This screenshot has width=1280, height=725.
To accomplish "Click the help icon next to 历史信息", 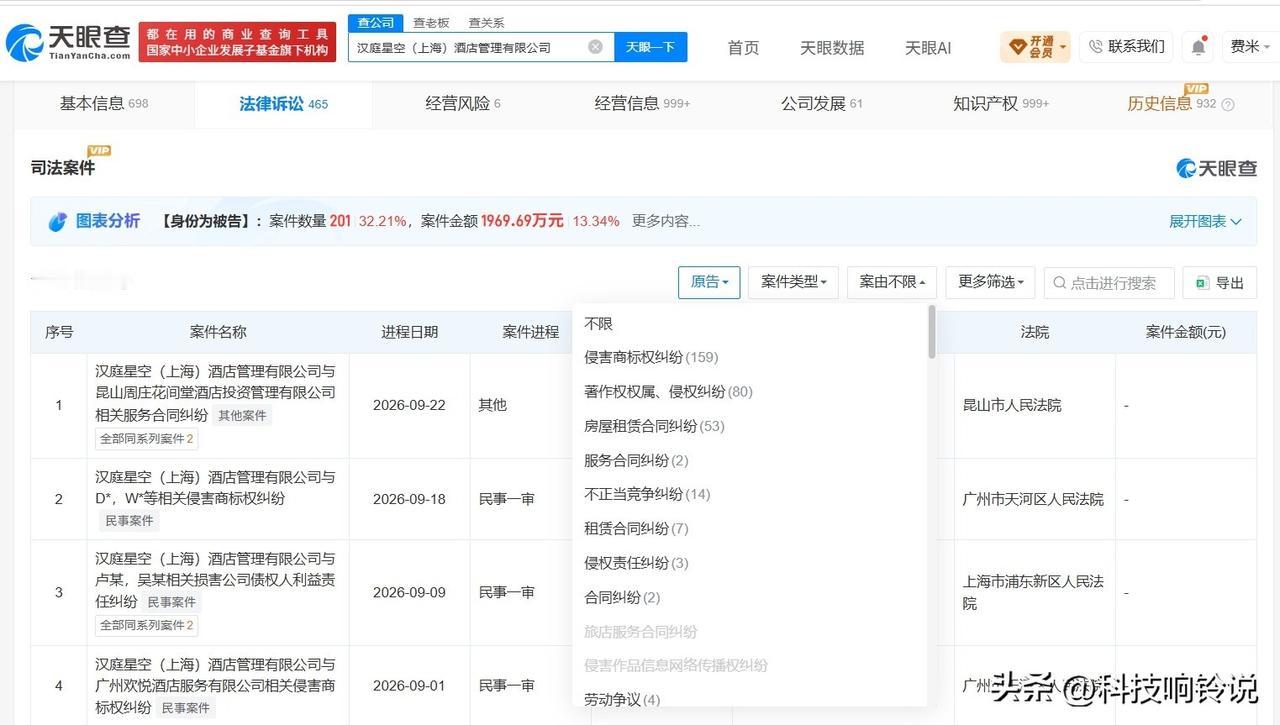I will point(1228,104).
